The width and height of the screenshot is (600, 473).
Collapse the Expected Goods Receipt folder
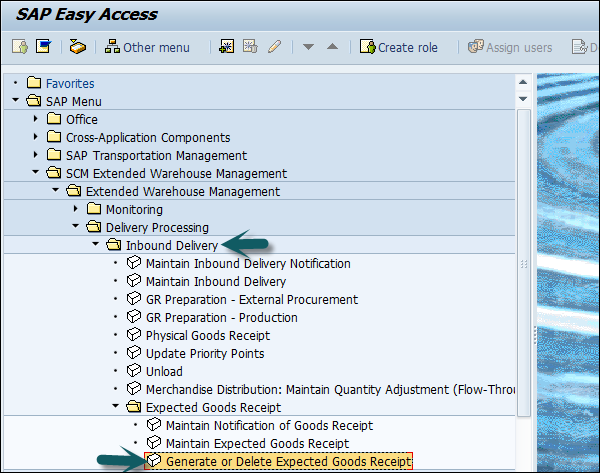[x=116, y=408]
